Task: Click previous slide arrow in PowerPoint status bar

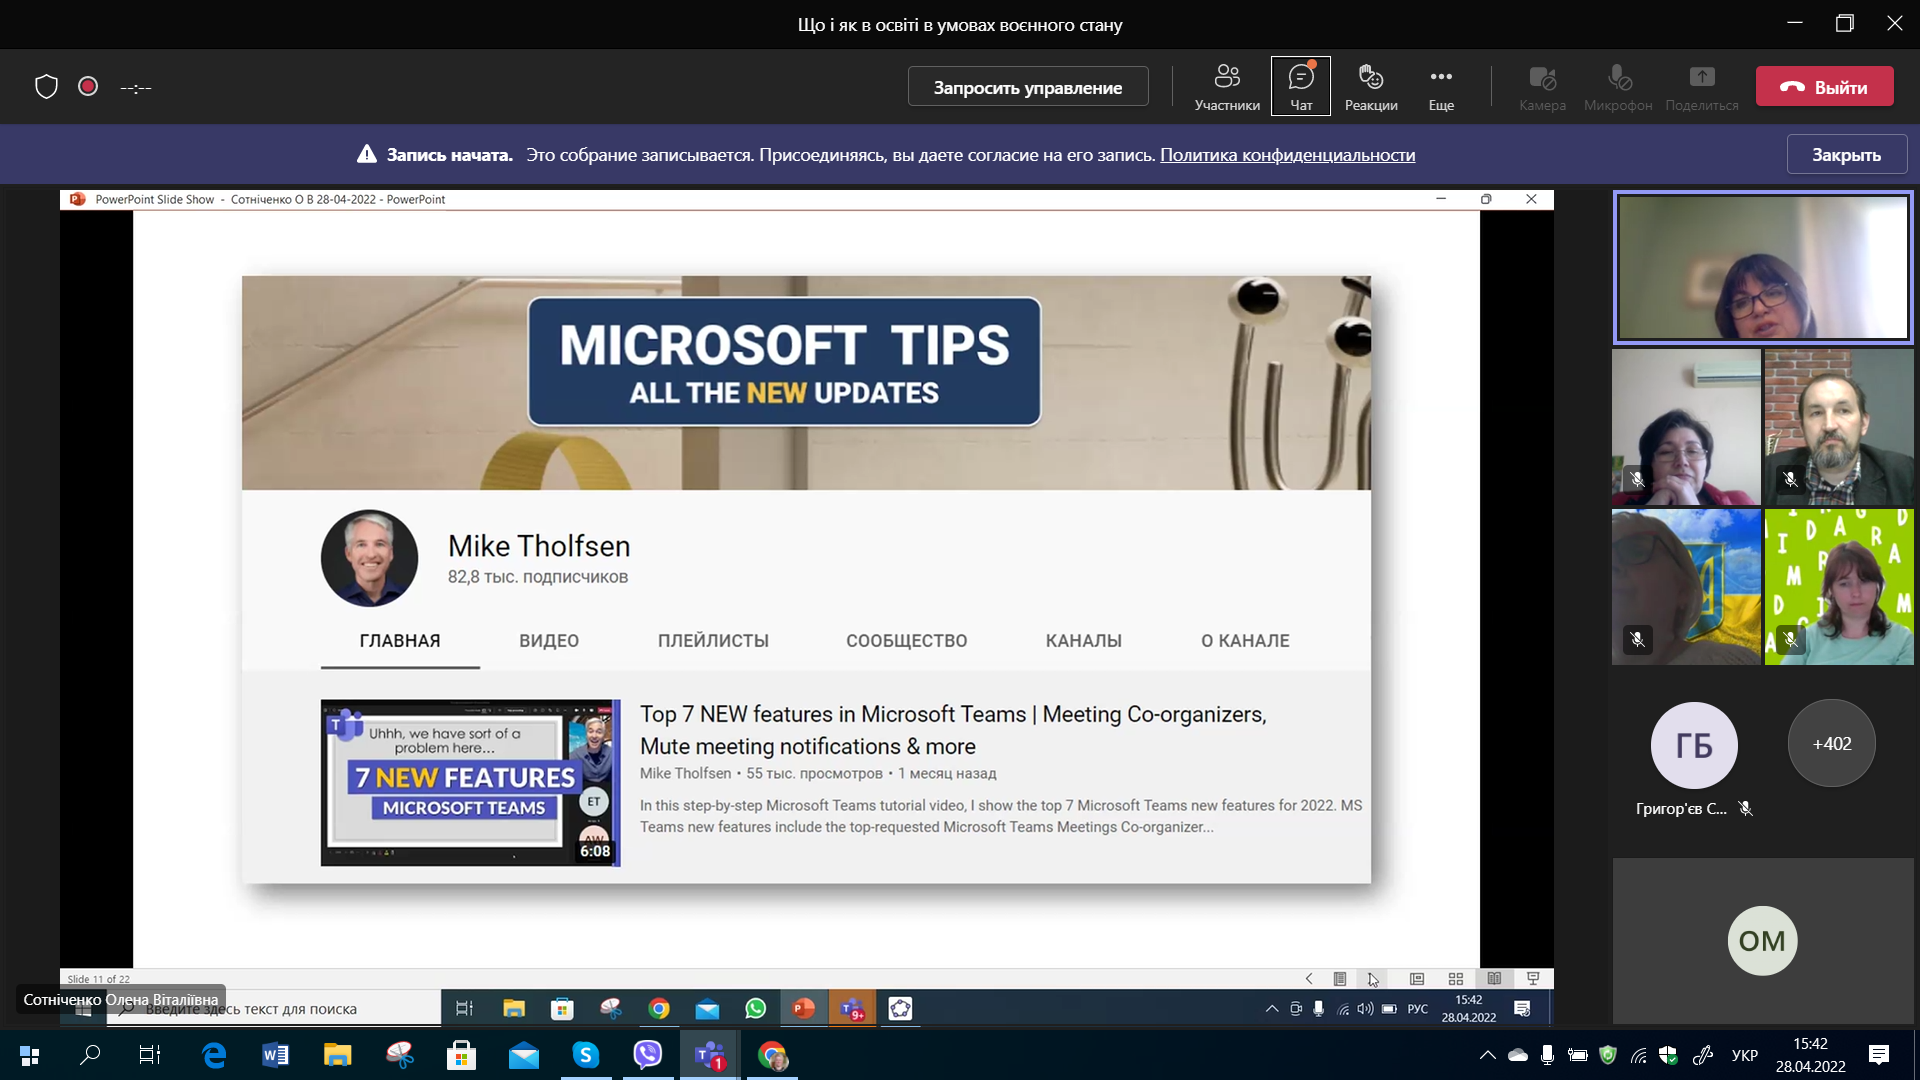Action: click(x=1308, y=979)
